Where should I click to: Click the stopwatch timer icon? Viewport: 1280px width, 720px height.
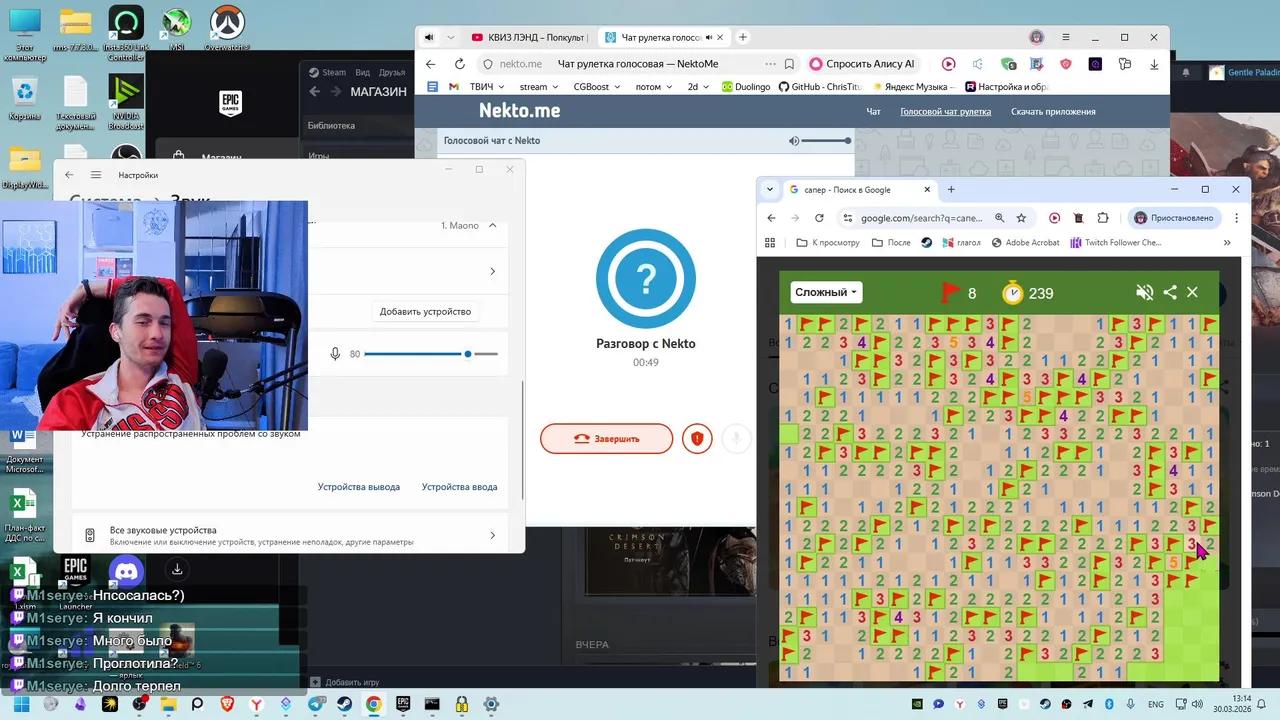pyautogui.click(x=1013, y=292)
